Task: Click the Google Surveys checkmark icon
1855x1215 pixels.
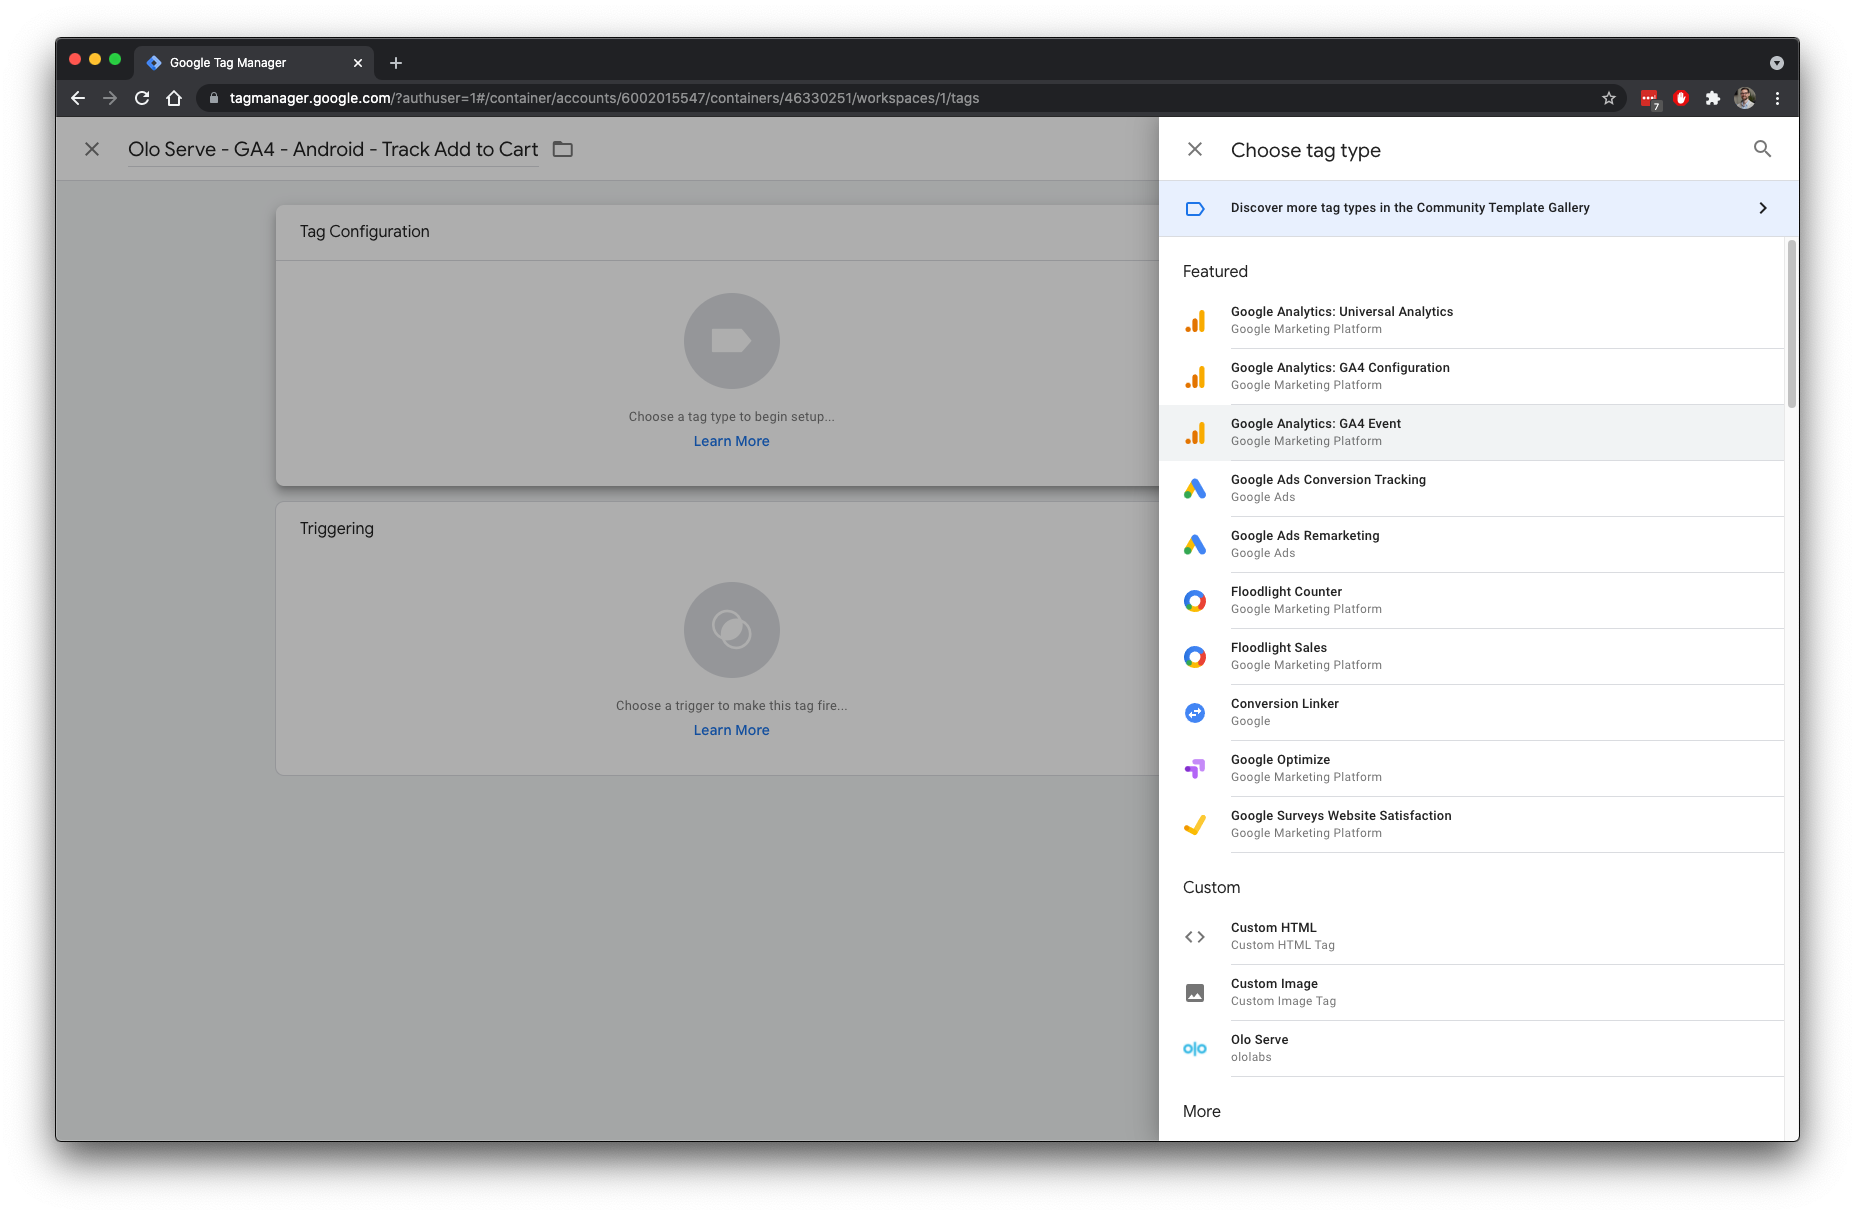Action: pyautogui.click(x=1195, y=825)
